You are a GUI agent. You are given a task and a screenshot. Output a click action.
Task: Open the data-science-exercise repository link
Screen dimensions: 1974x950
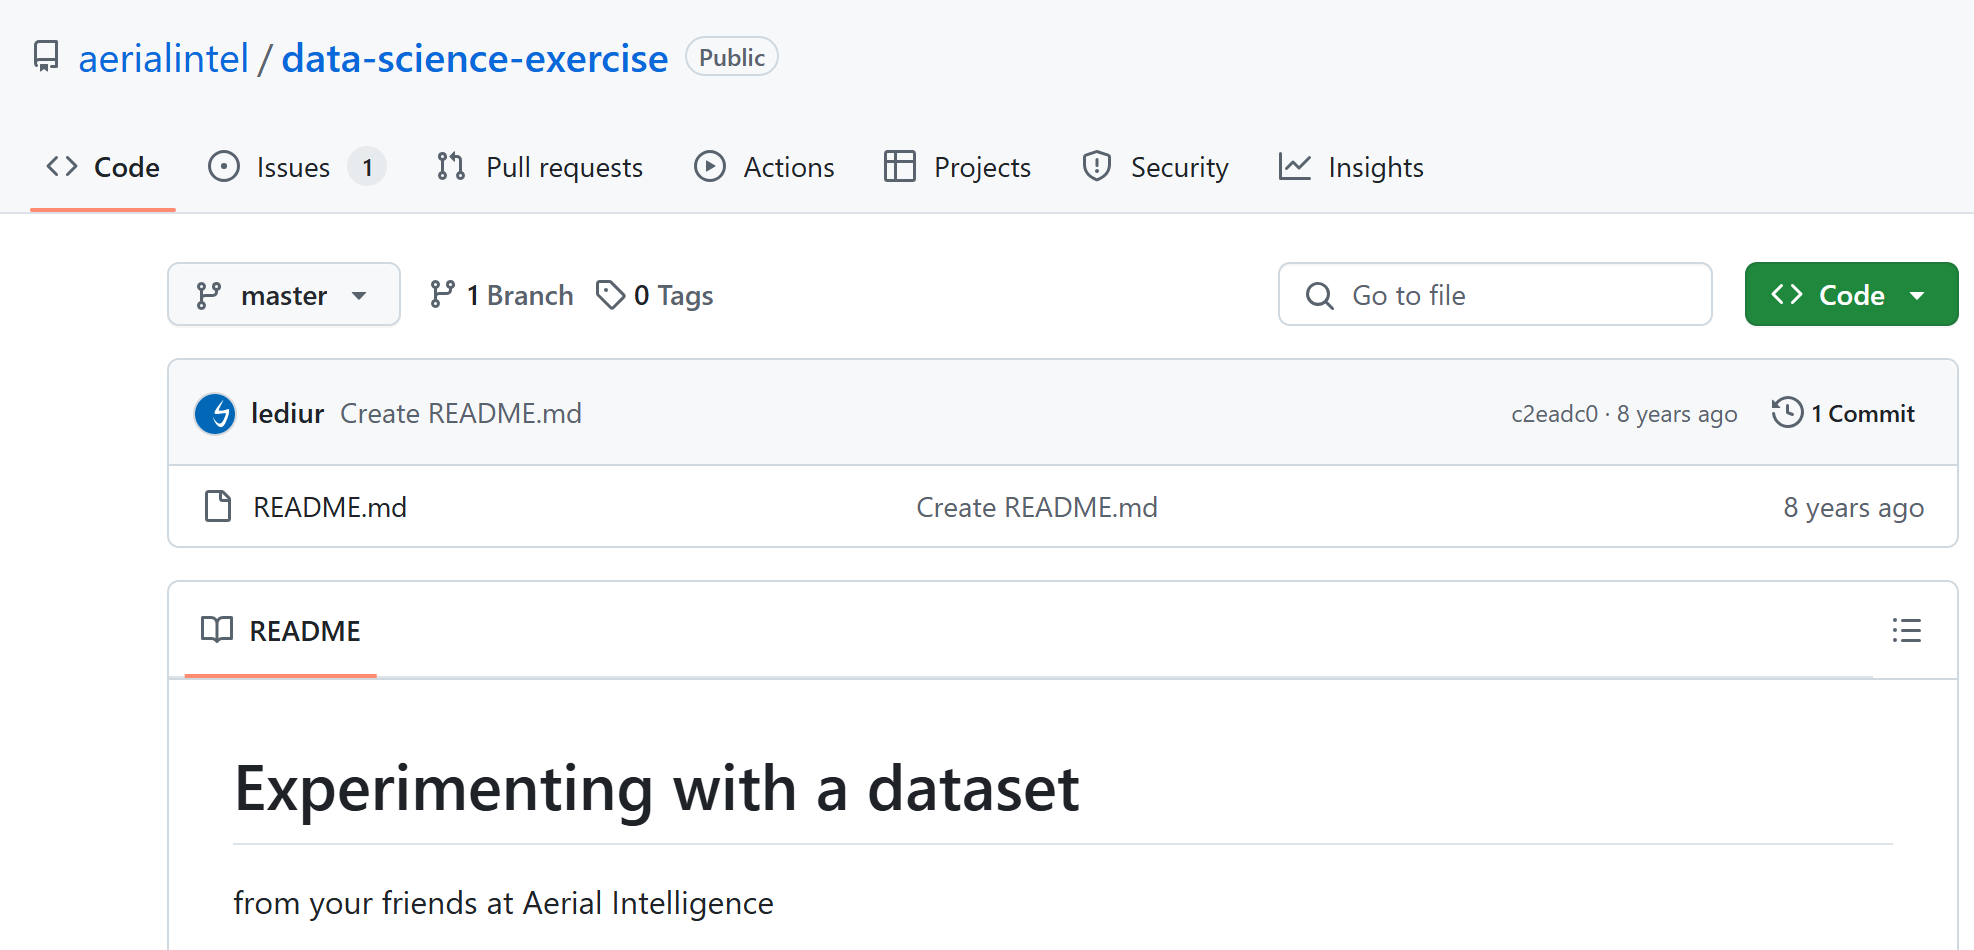[x=475, y=58]
